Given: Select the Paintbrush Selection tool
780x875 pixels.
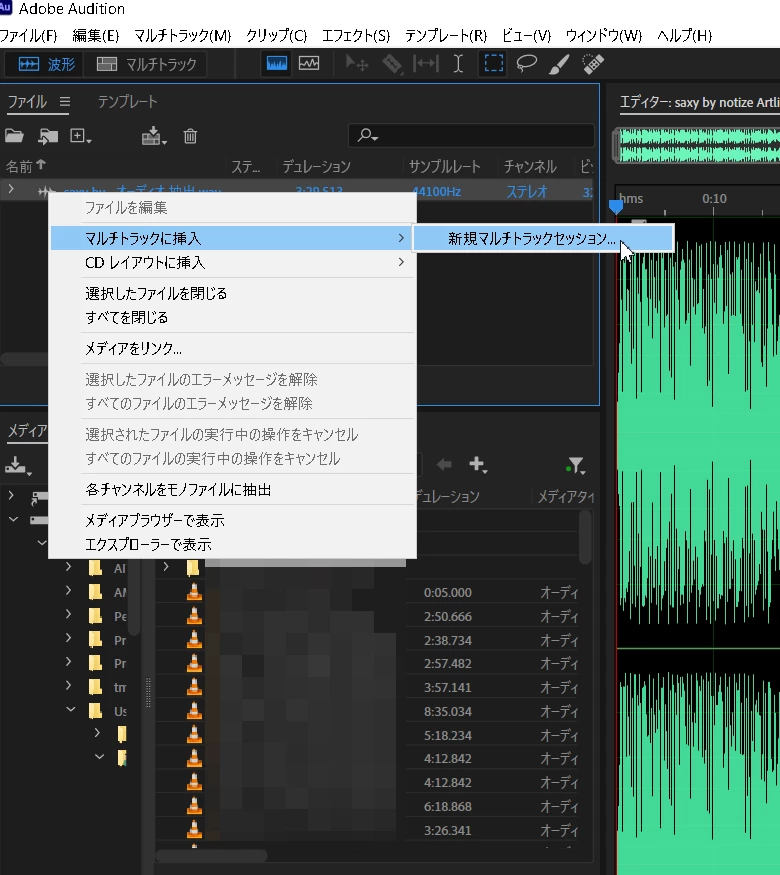Looking at the screenshot, I should (559, 64).
